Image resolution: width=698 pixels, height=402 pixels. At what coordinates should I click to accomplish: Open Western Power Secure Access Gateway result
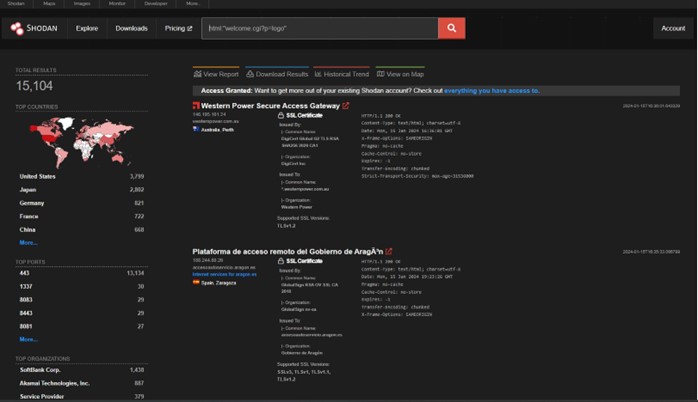click(270, 106)
